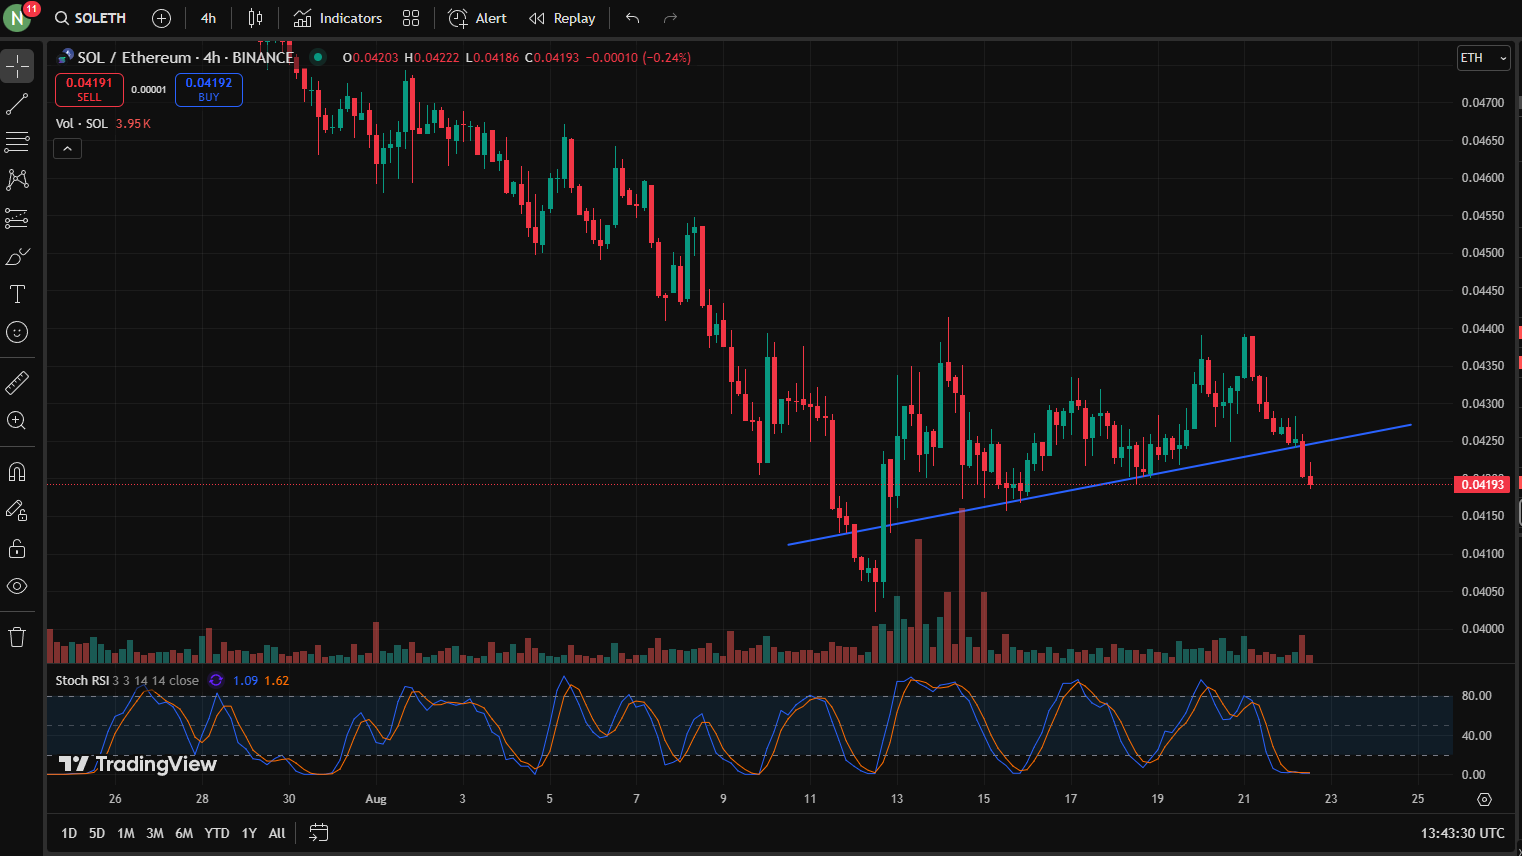Screen dimensions: 1522x856
Task: Select the Vol · SOL indicator legend
Action: click(x=82, y=123)
